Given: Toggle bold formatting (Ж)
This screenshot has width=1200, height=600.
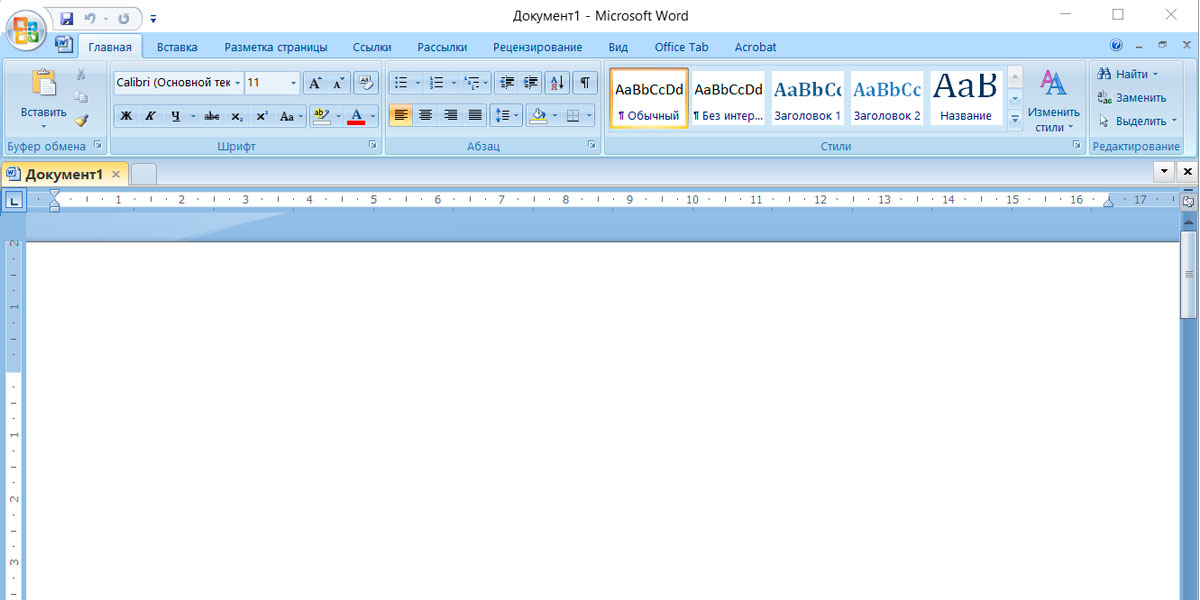Looking at the screenshot, I should click(x=126, y=116).
